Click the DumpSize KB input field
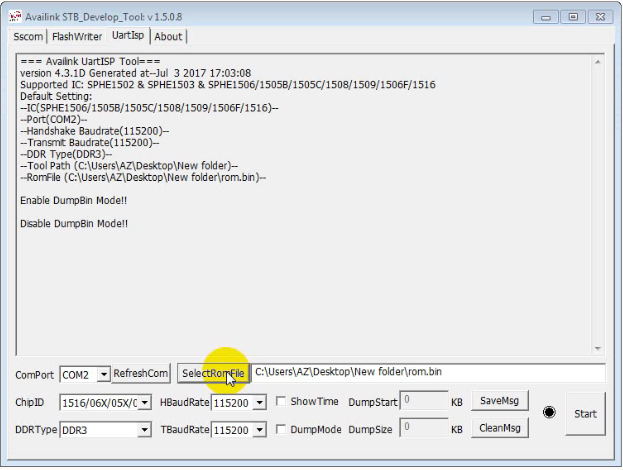The height and width of the screenshot is (470, 623). click(x=424, y=427)
